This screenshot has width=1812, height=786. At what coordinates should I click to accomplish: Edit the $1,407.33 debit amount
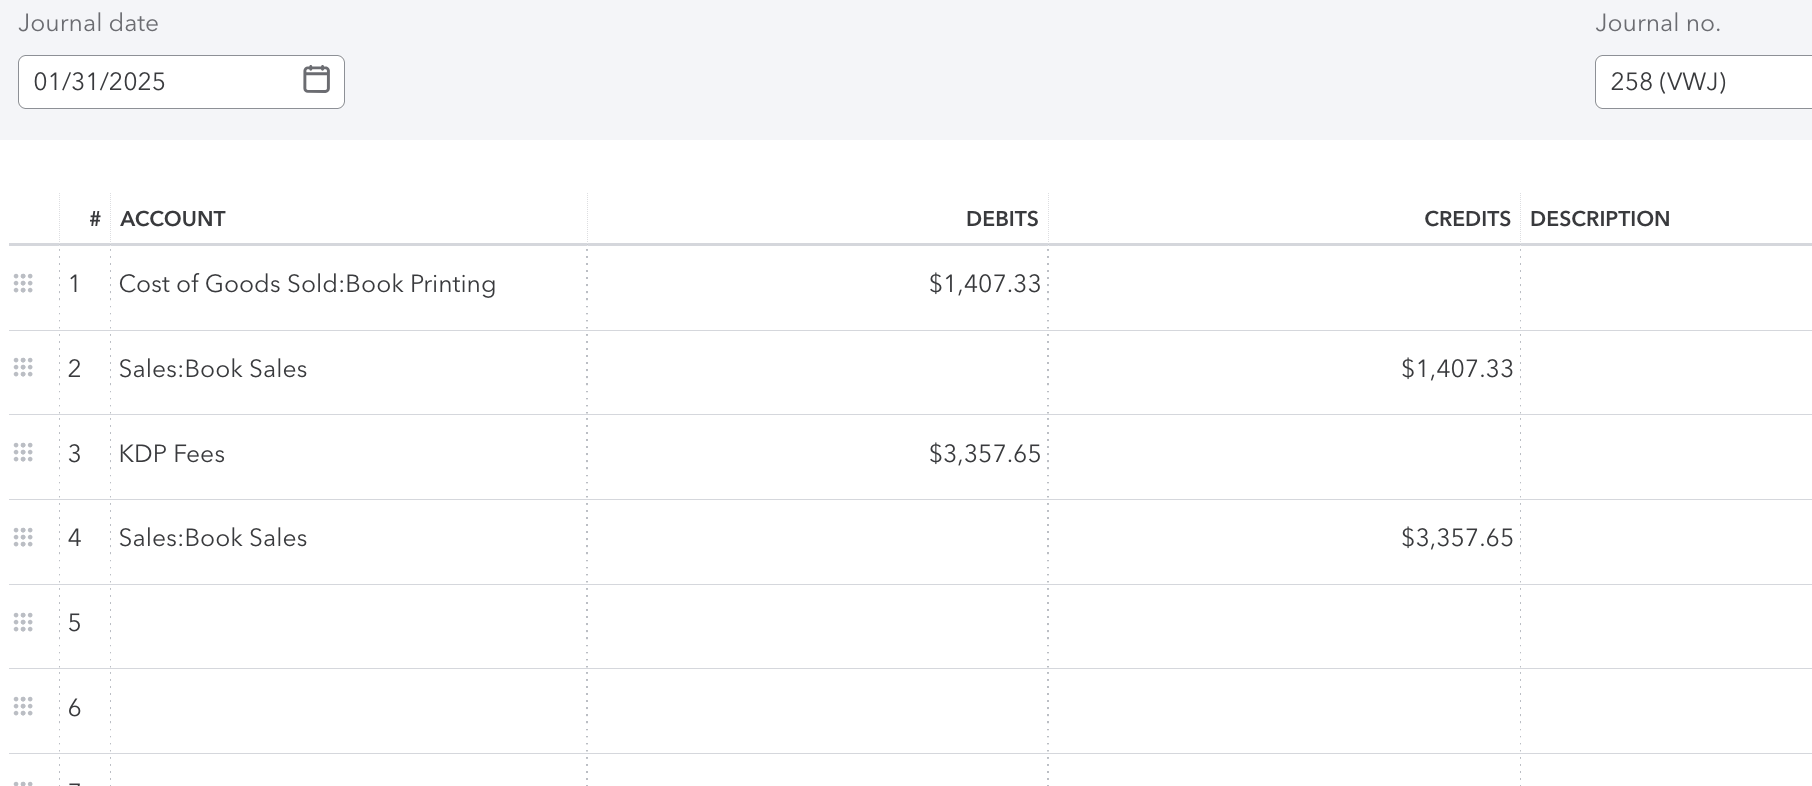(x=984, y=284)
